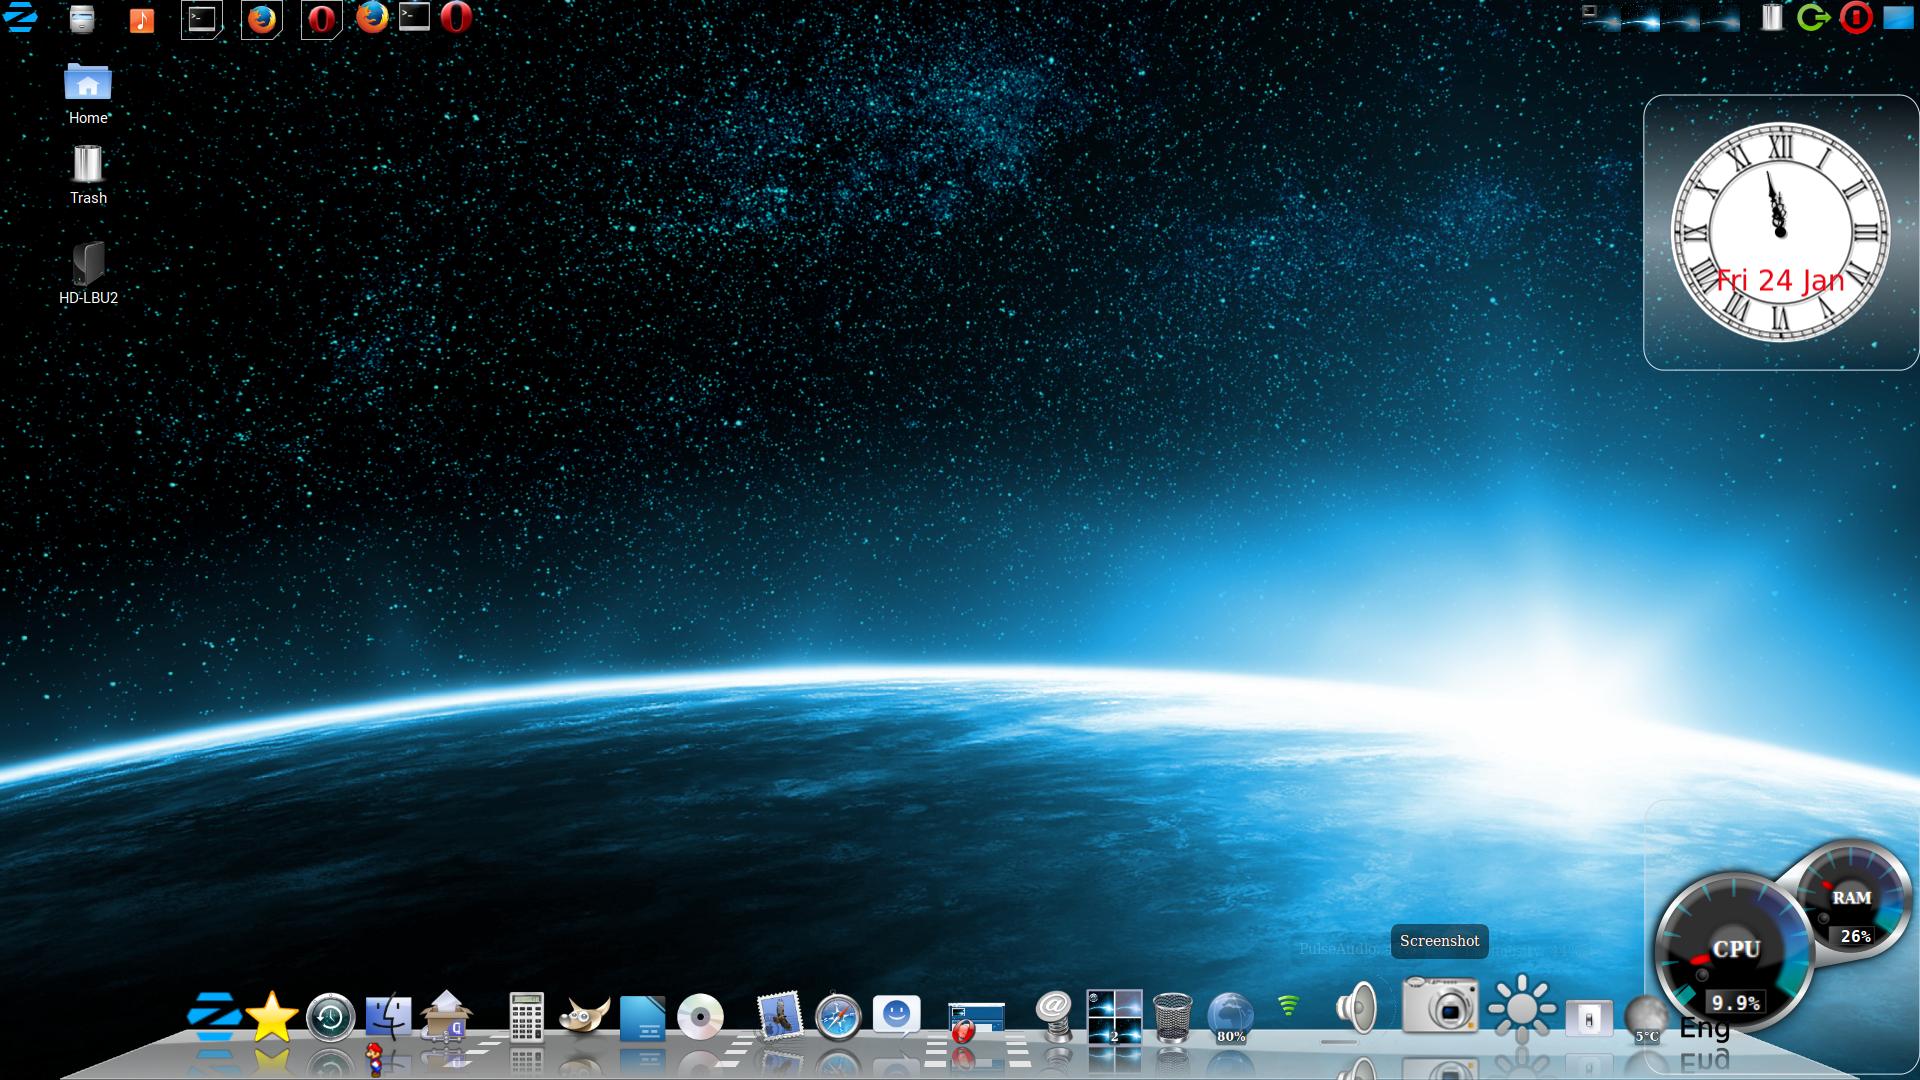Click the green log out arrow button
This screenshot has height=1080, width=1920.
point(1813,18)
